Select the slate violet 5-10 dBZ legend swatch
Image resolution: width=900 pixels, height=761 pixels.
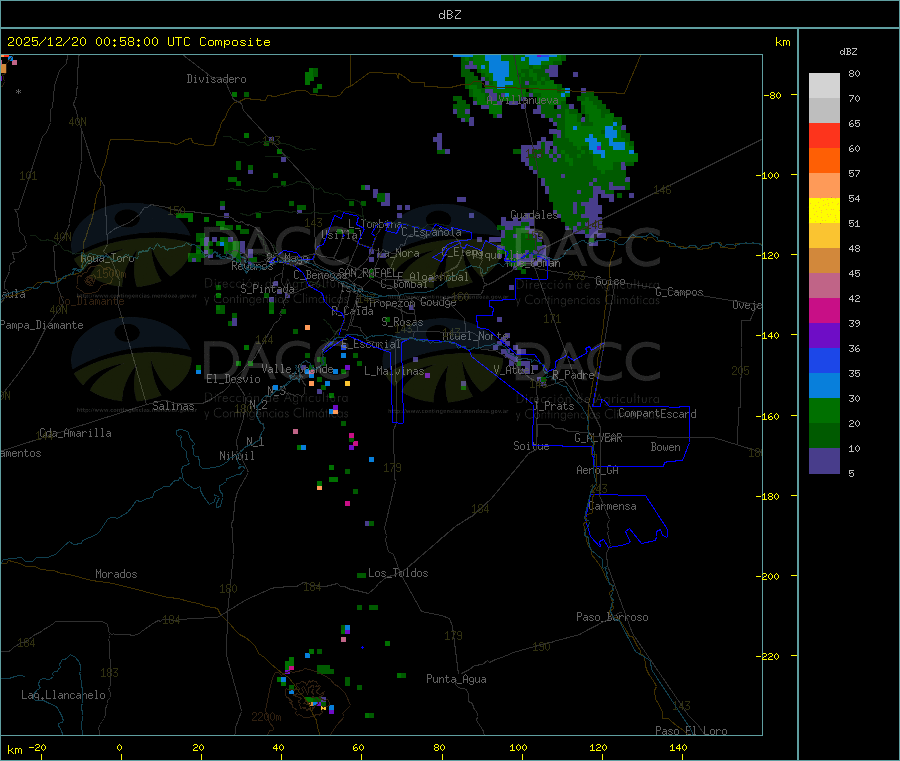point(824,461)
